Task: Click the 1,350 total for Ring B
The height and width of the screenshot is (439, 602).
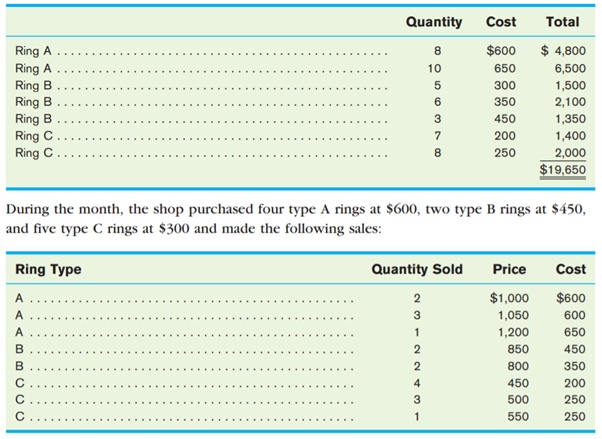Action: (x=569, y=119)
